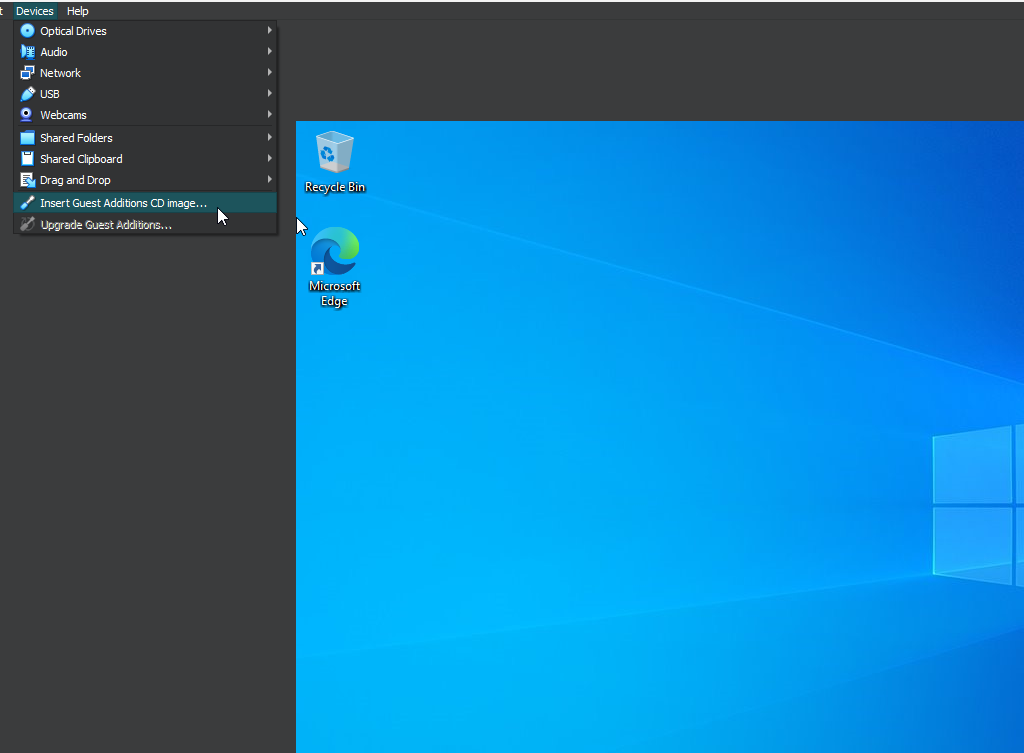Open the Audio submenu arrow
1024x753 pixels.
point(269,52)
